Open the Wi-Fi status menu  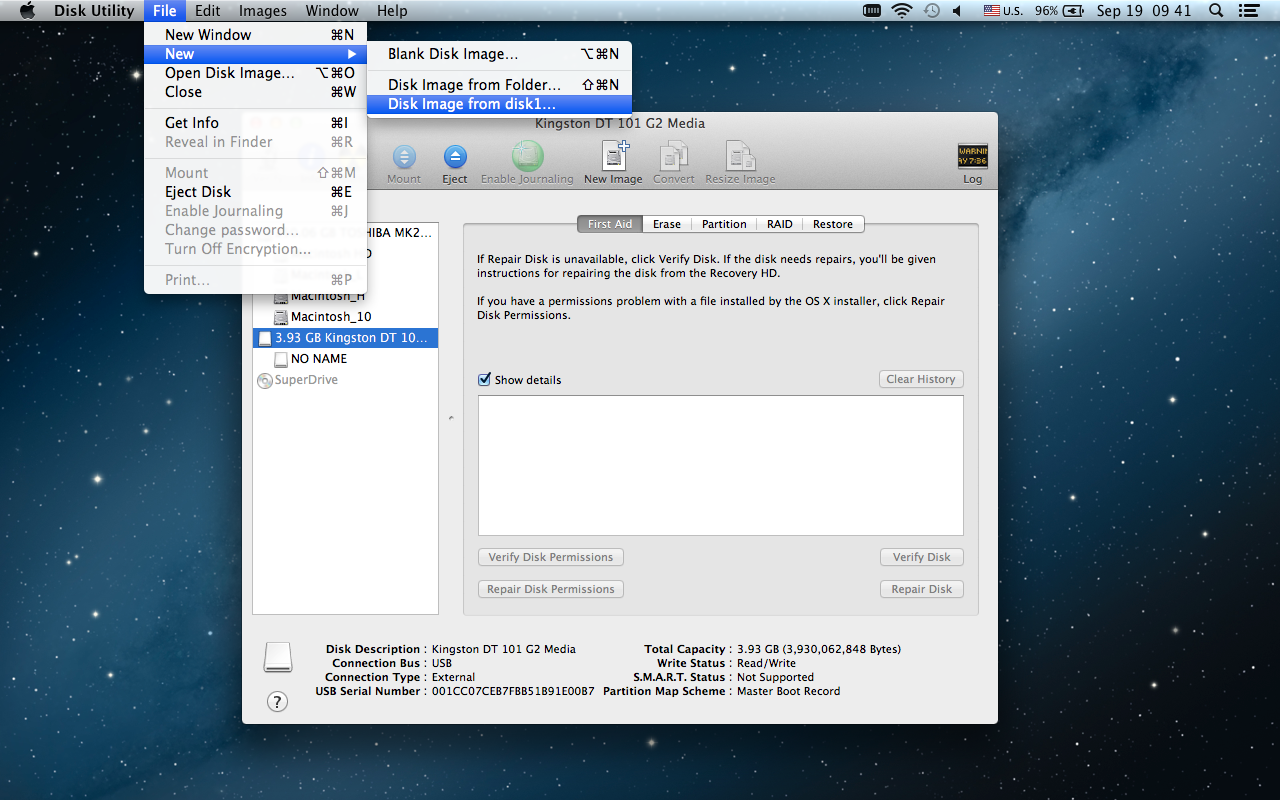point(901,11)
